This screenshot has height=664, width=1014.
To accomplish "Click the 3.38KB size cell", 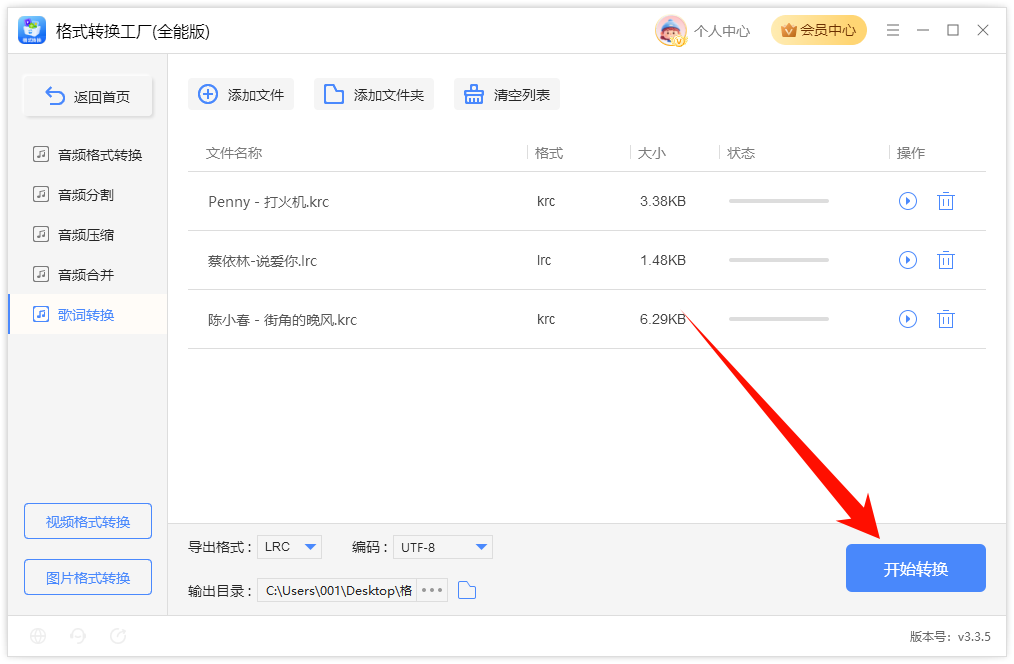I will pos(662,201).
